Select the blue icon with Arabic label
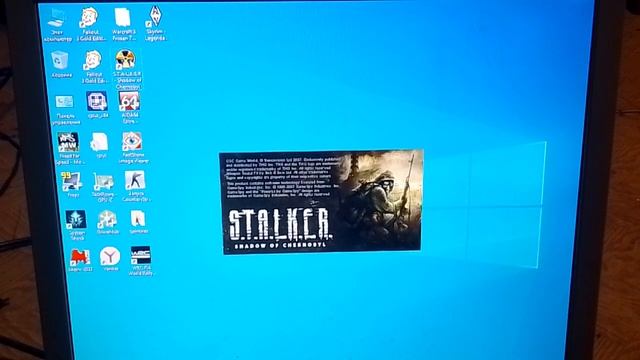Image resolution: width=640 pixels, height=360 pixels. [97, 104]
